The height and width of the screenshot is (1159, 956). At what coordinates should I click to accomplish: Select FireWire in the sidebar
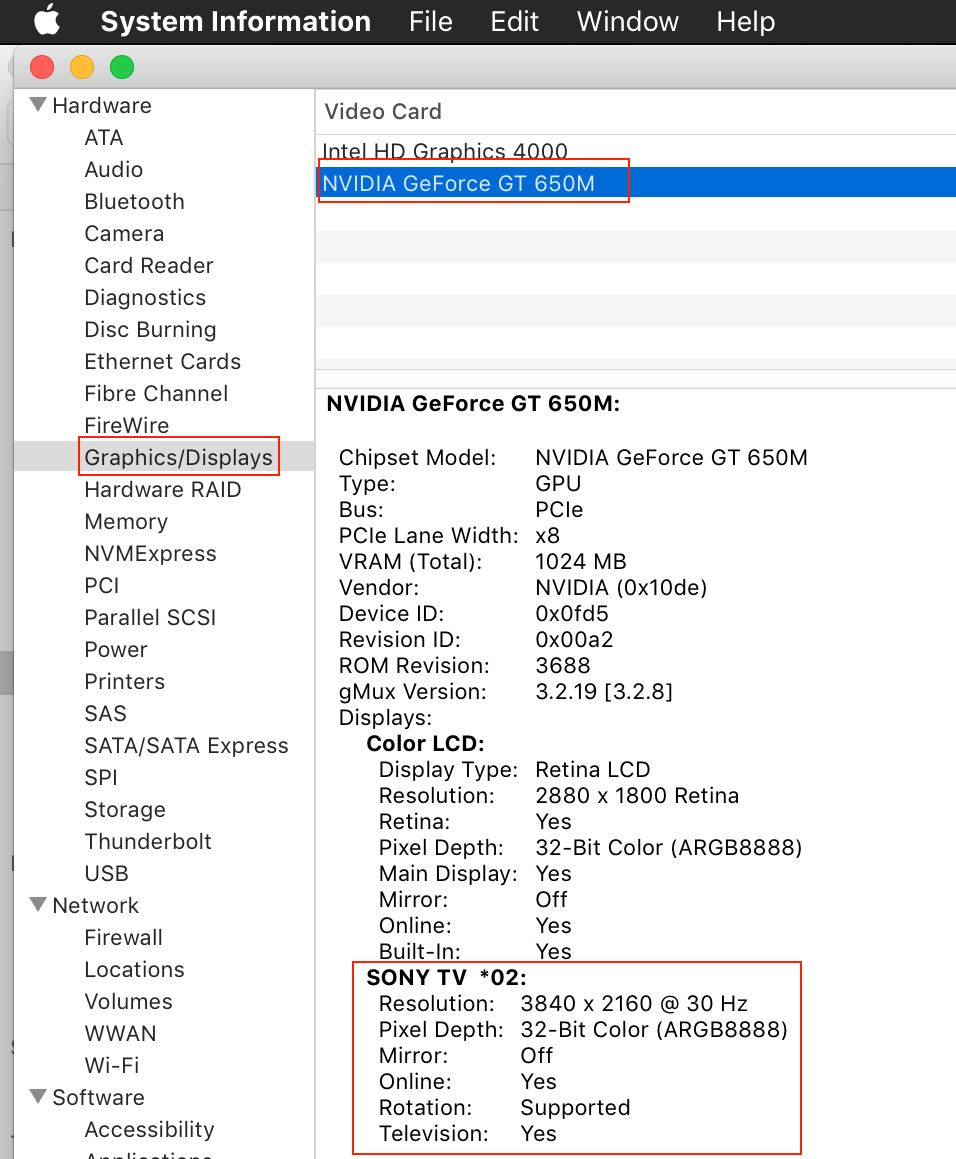coord(126,425)
